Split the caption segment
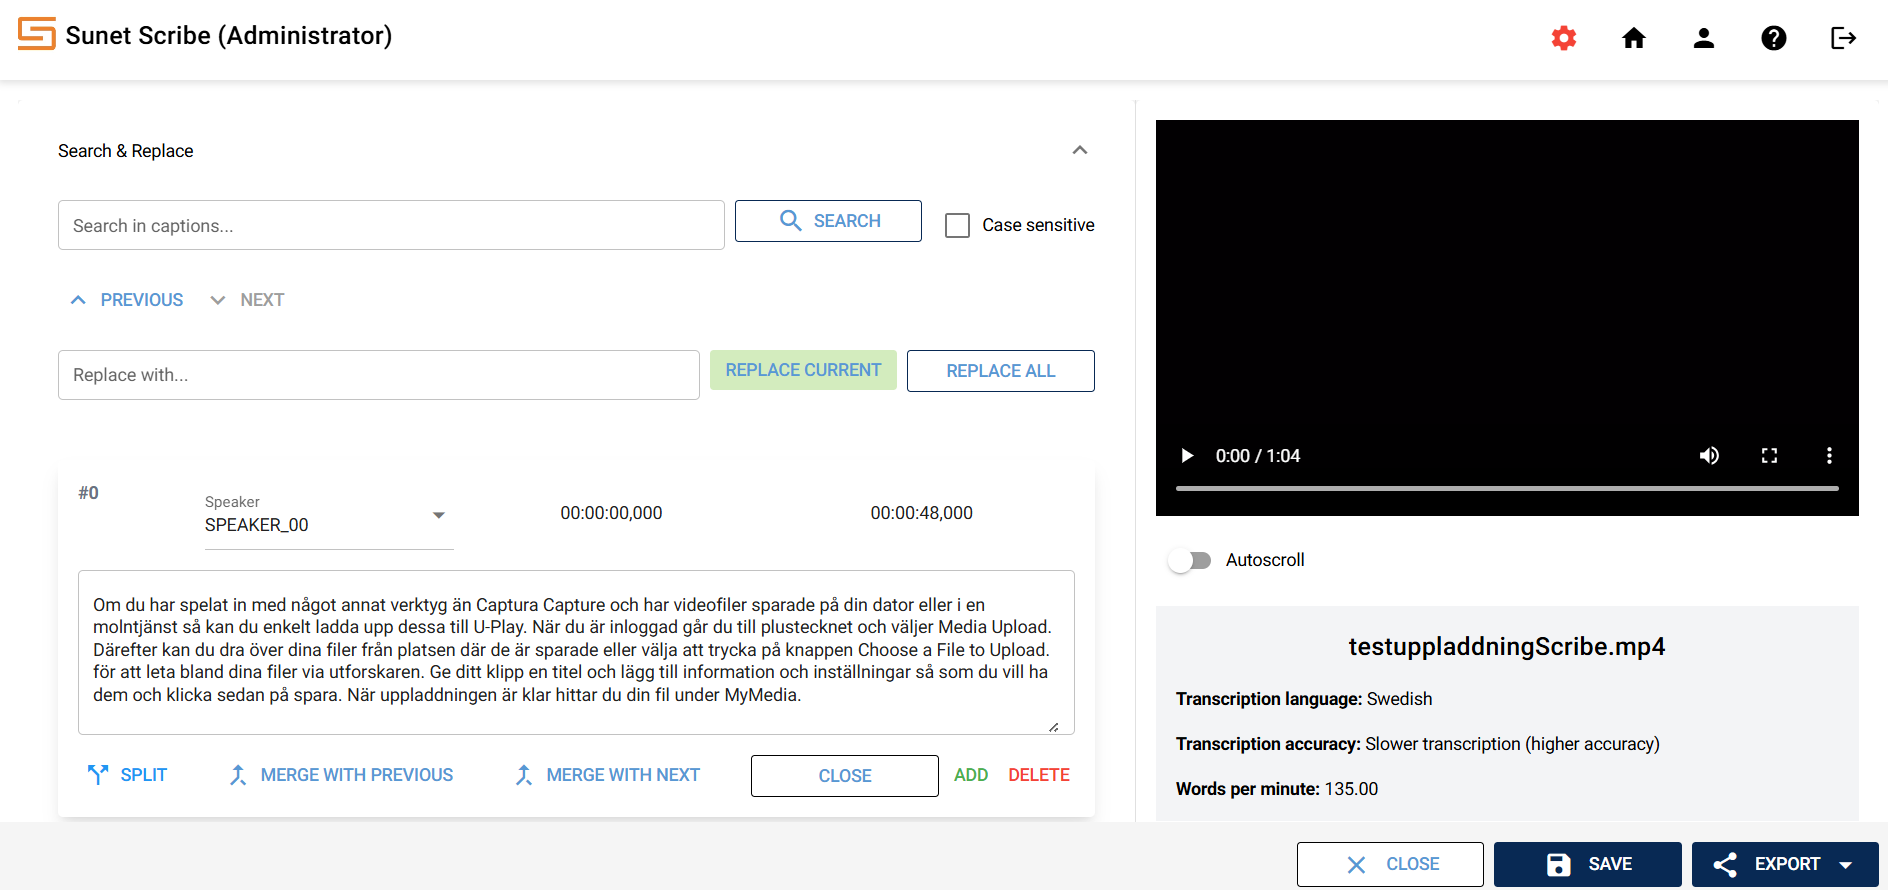Viewport: 1888px width, 890px height. (x=127, y=775)
